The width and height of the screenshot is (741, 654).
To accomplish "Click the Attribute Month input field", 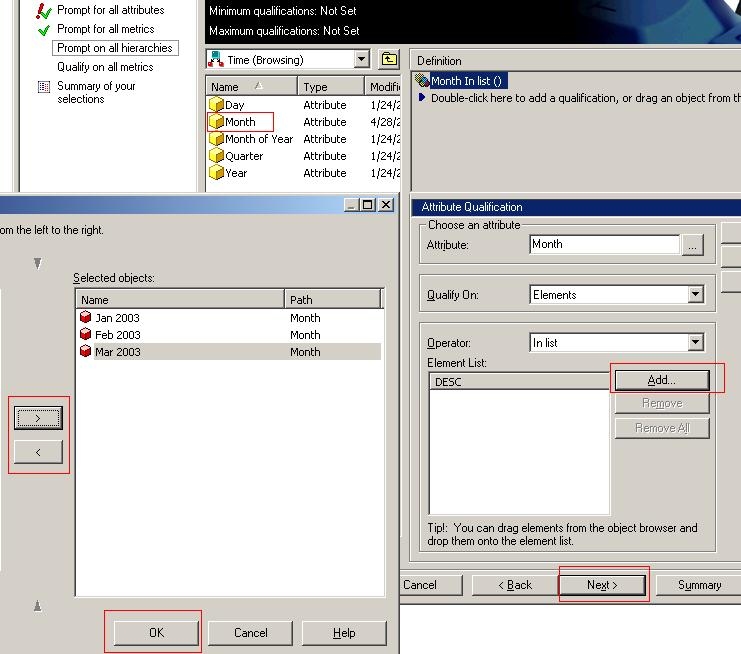I will [604, 244].
